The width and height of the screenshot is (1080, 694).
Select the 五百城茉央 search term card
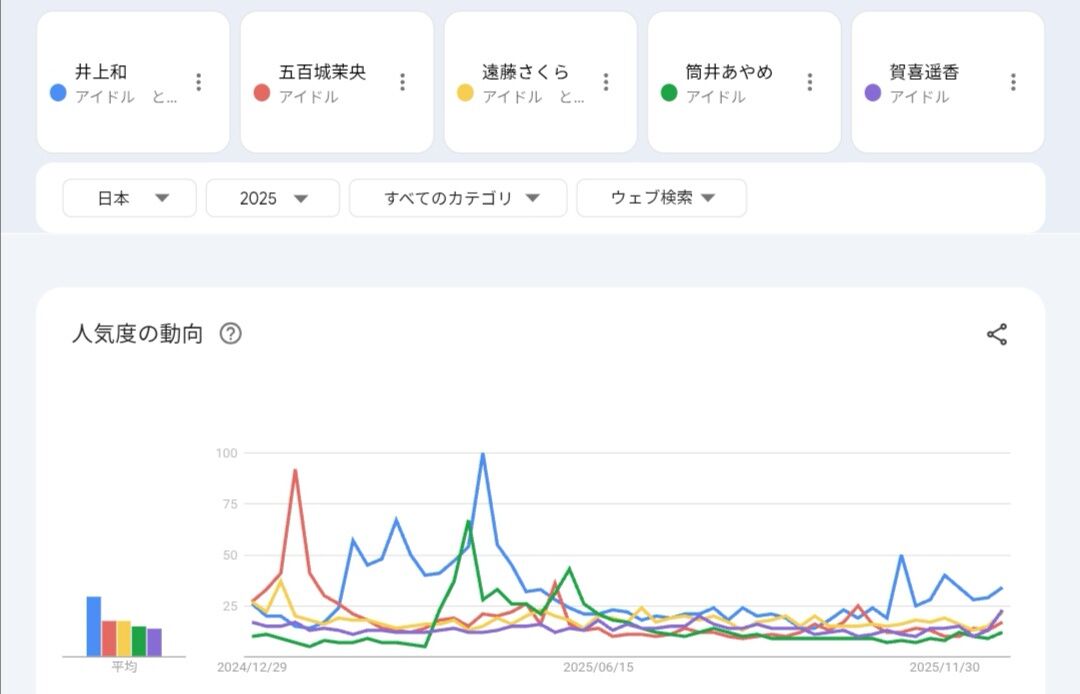tap(323, 82)
